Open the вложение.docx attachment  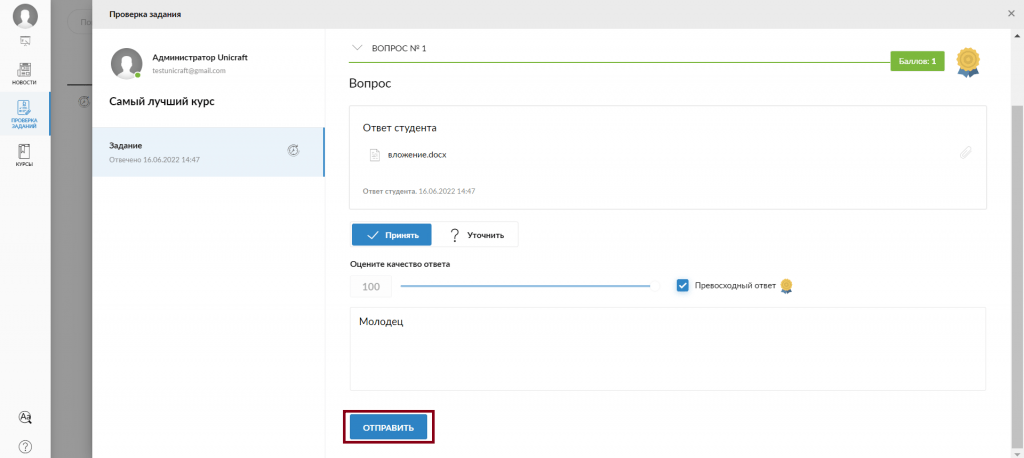(x=417, y=155)
